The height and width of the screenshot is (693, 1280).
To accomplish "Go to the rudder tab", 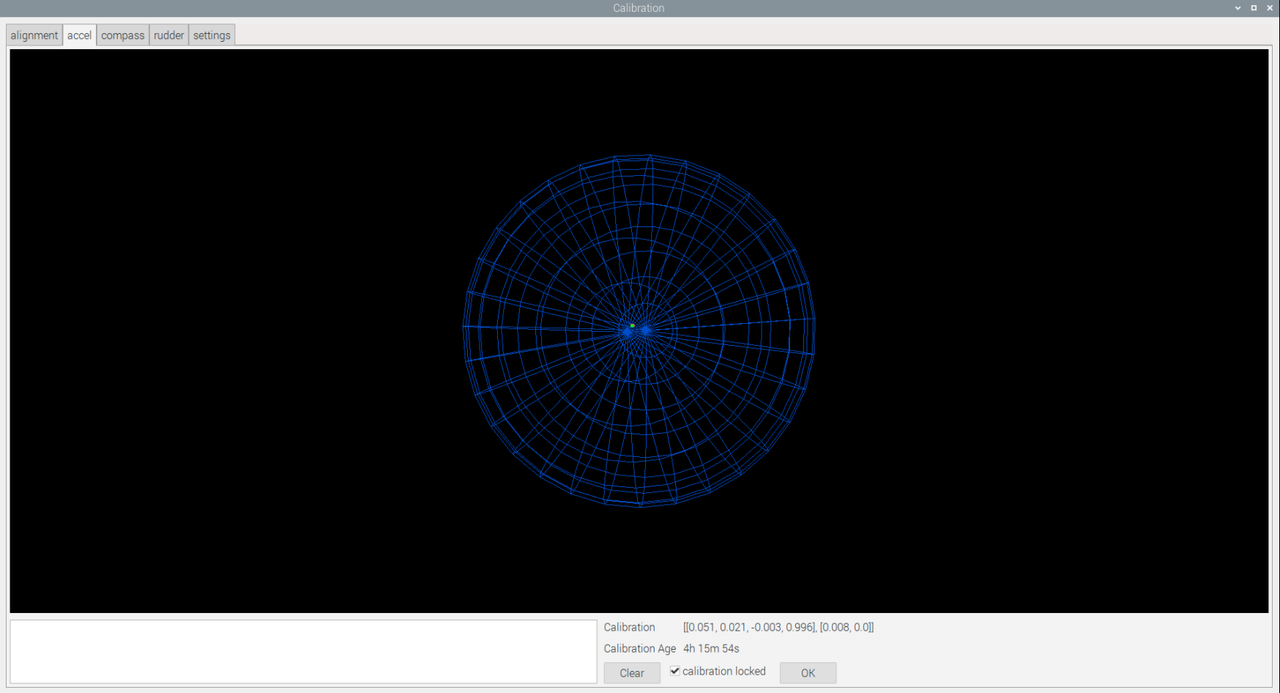I will tap(169, 35).
